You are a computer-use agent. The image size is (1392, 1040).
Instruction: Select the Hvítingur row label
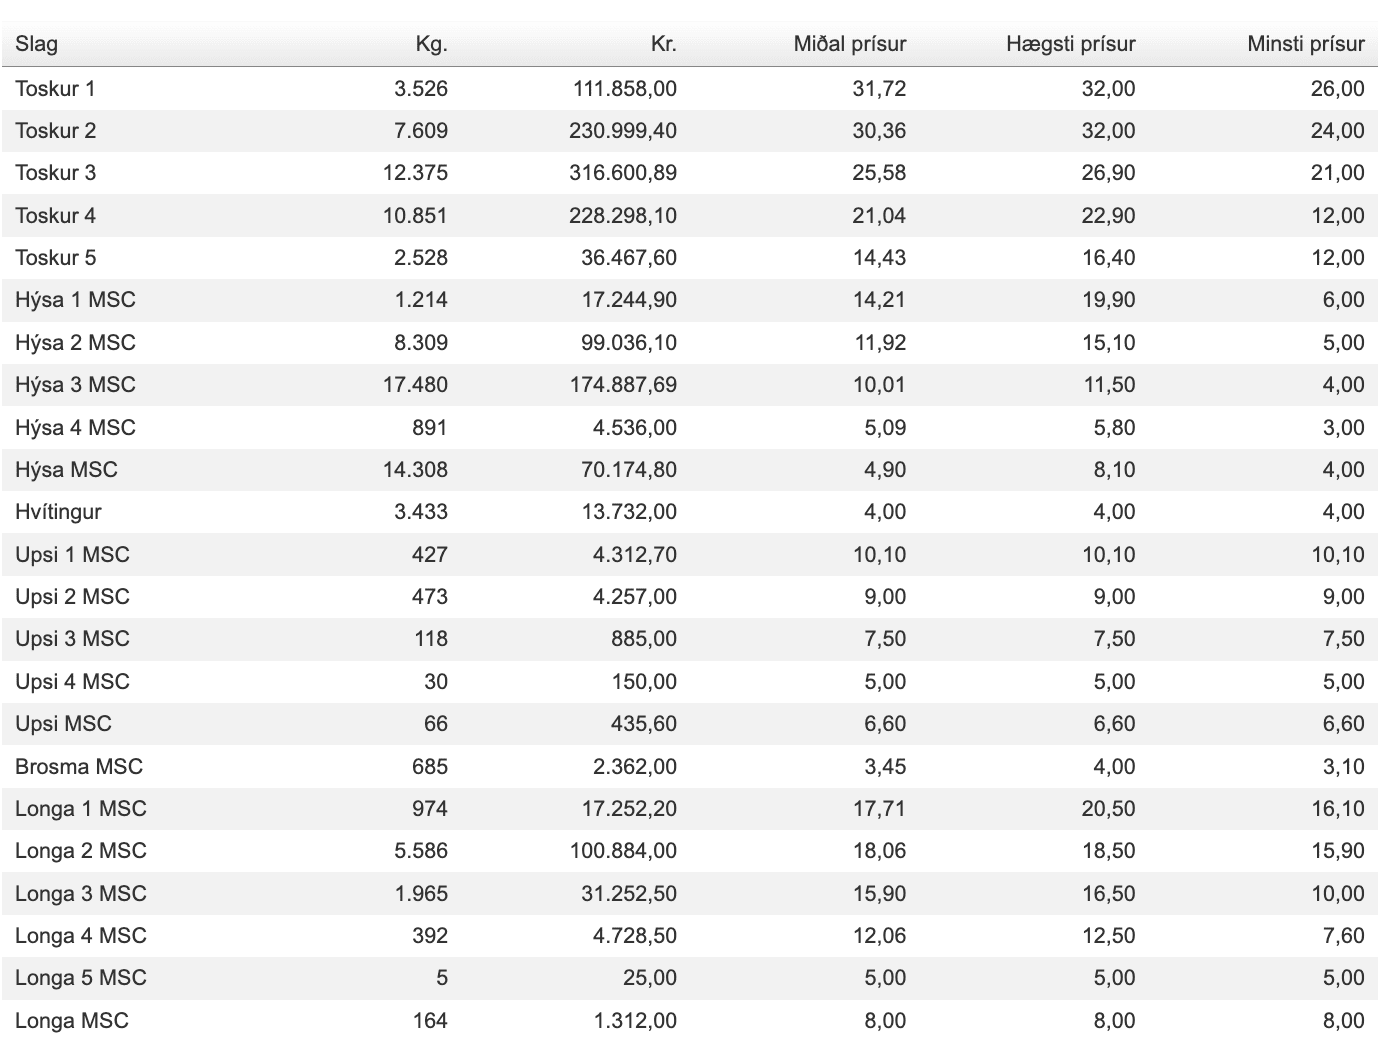click(x=58, y=512)
